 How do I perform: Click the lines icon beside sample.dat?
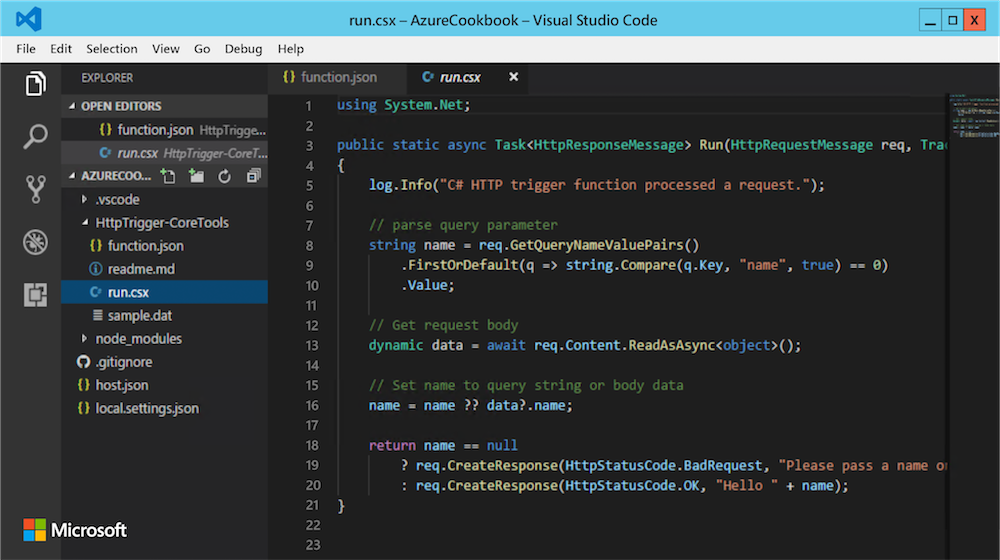pos(98,315)
